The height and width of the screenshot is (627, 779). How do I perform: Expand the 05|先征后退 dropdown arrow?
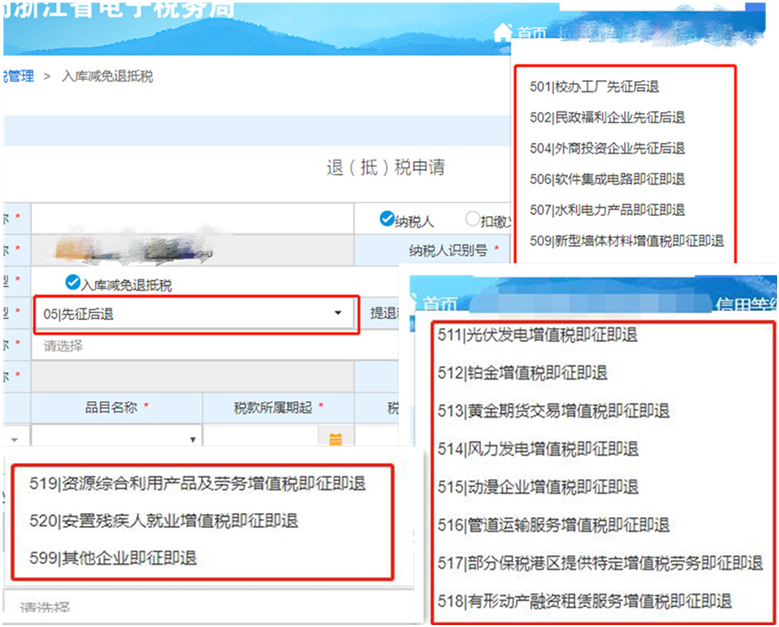338,313
